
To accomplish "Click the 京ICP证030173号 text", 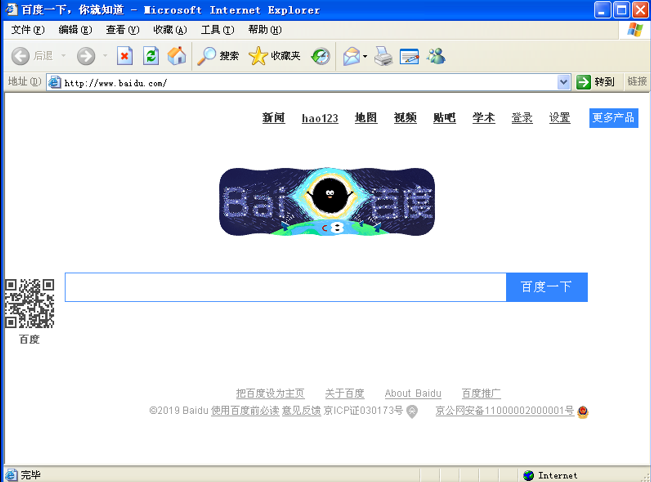I will pyautogui.click(x=363, y=411).
